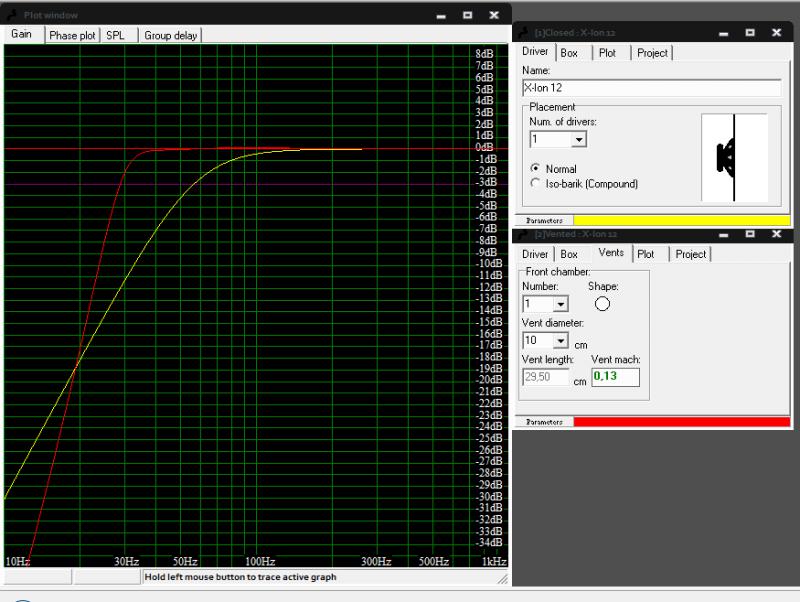Click the 0dB axis label
The width and height of the screenshot is (800, 602).
485,147
